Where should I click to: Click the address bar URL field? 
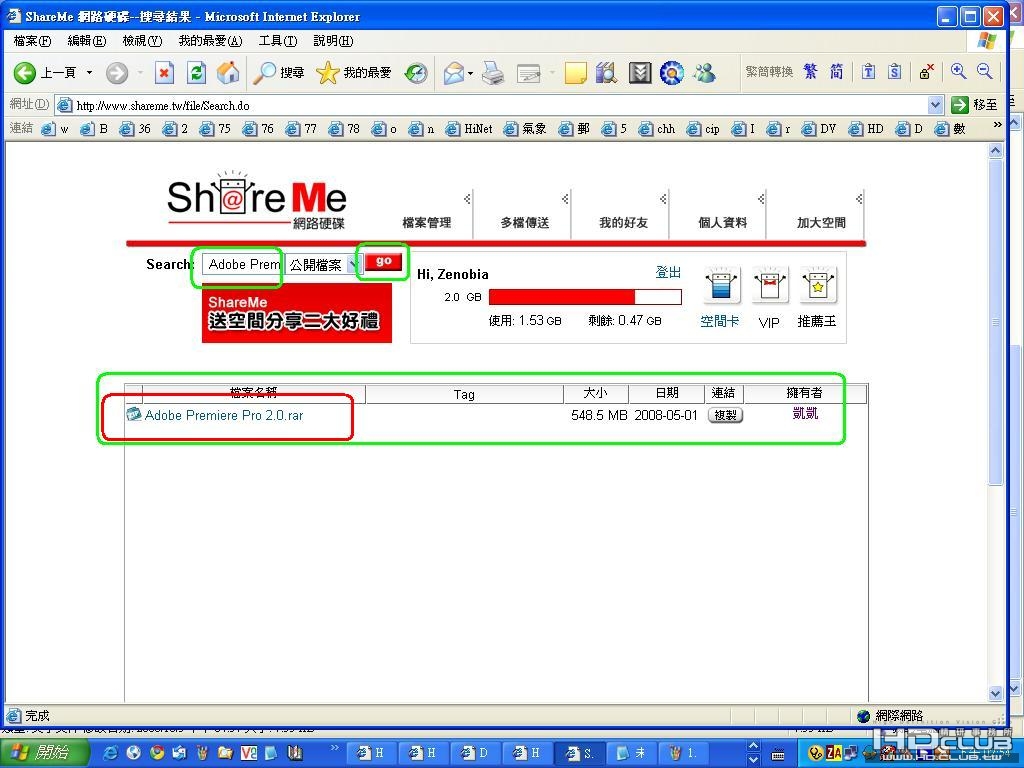tap(501, 105)
